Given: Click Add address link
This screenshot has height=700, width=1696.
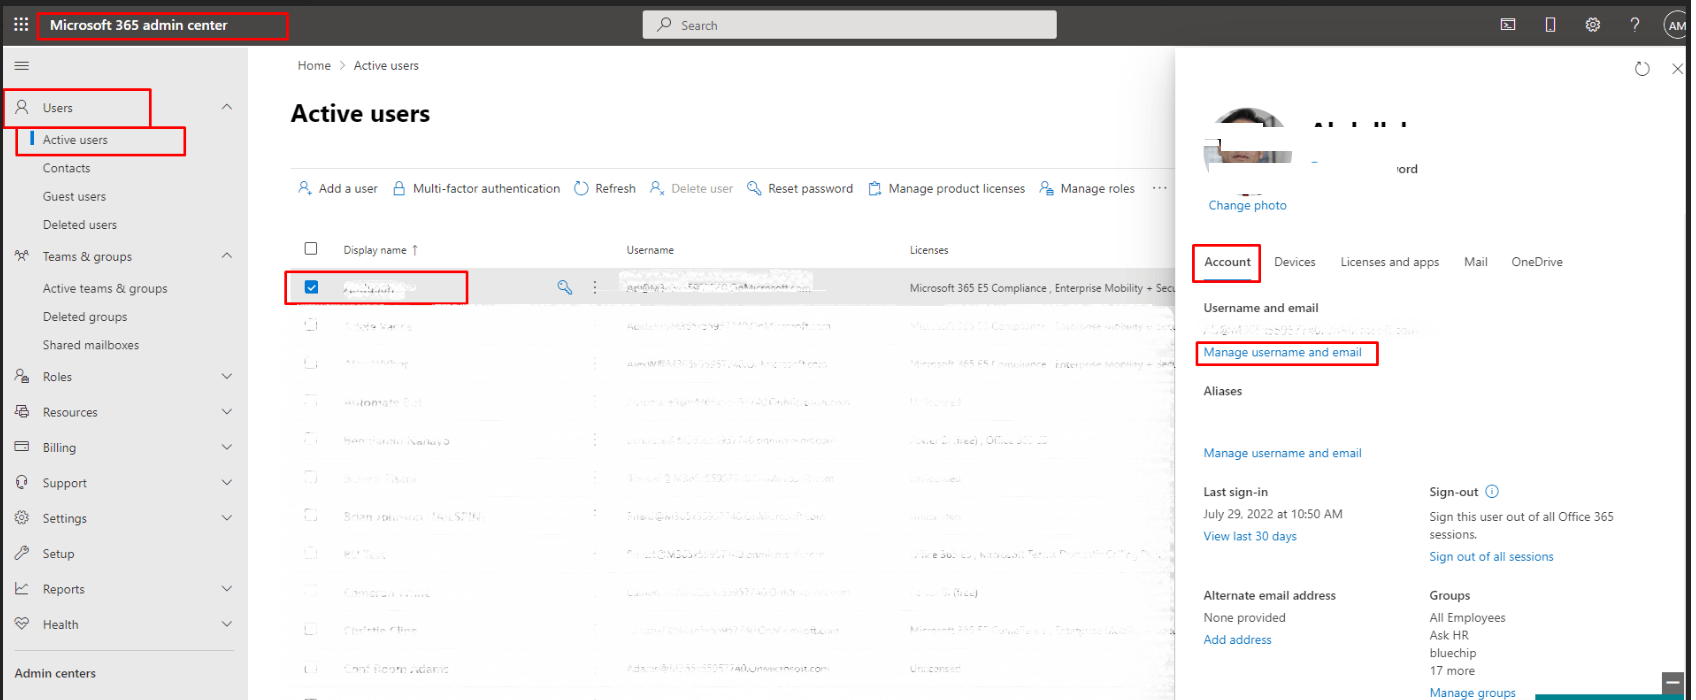Looking at the screenshot, I should pyautogui.click(x=1237, y=640).
